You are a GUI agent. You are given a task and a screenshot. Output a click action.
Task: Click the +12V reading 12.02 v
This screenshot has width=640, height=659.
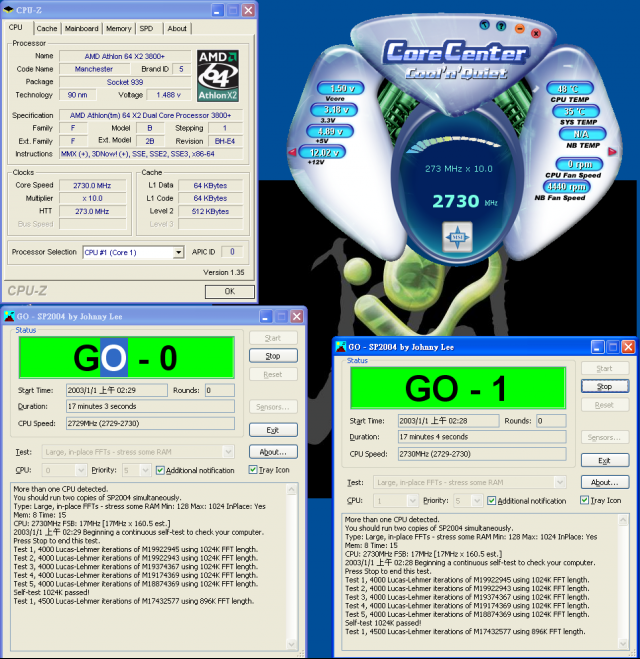(x=322, y=152)
